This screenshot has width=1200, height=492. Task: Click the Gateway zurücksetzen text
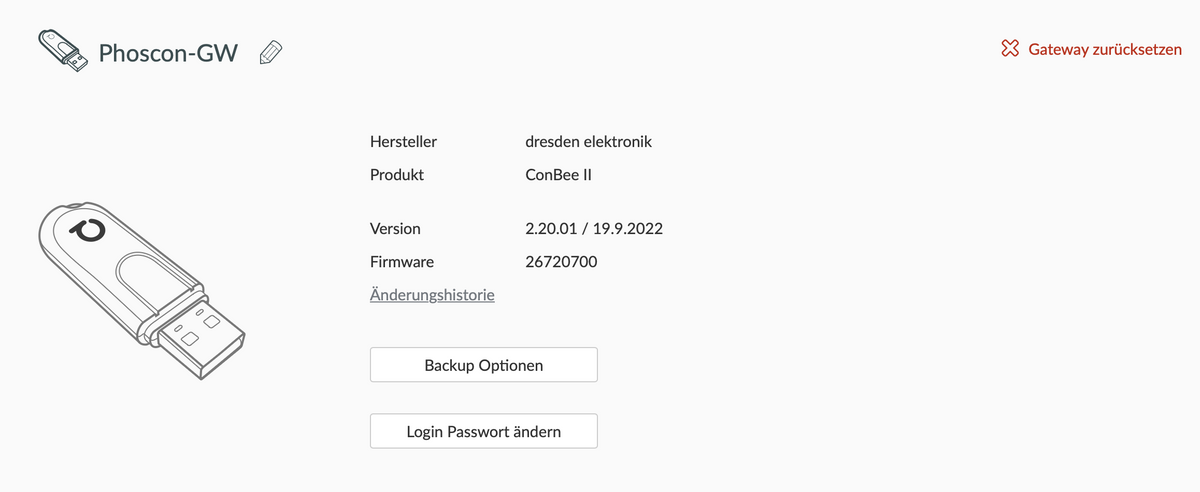[1105, 49]
